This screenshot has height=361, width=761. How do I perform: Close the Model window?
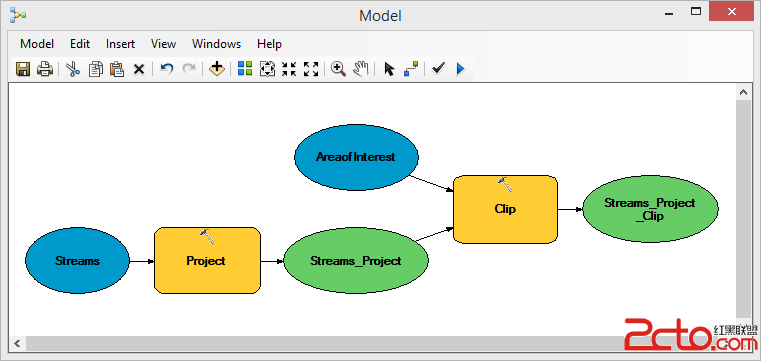point(732,12)
